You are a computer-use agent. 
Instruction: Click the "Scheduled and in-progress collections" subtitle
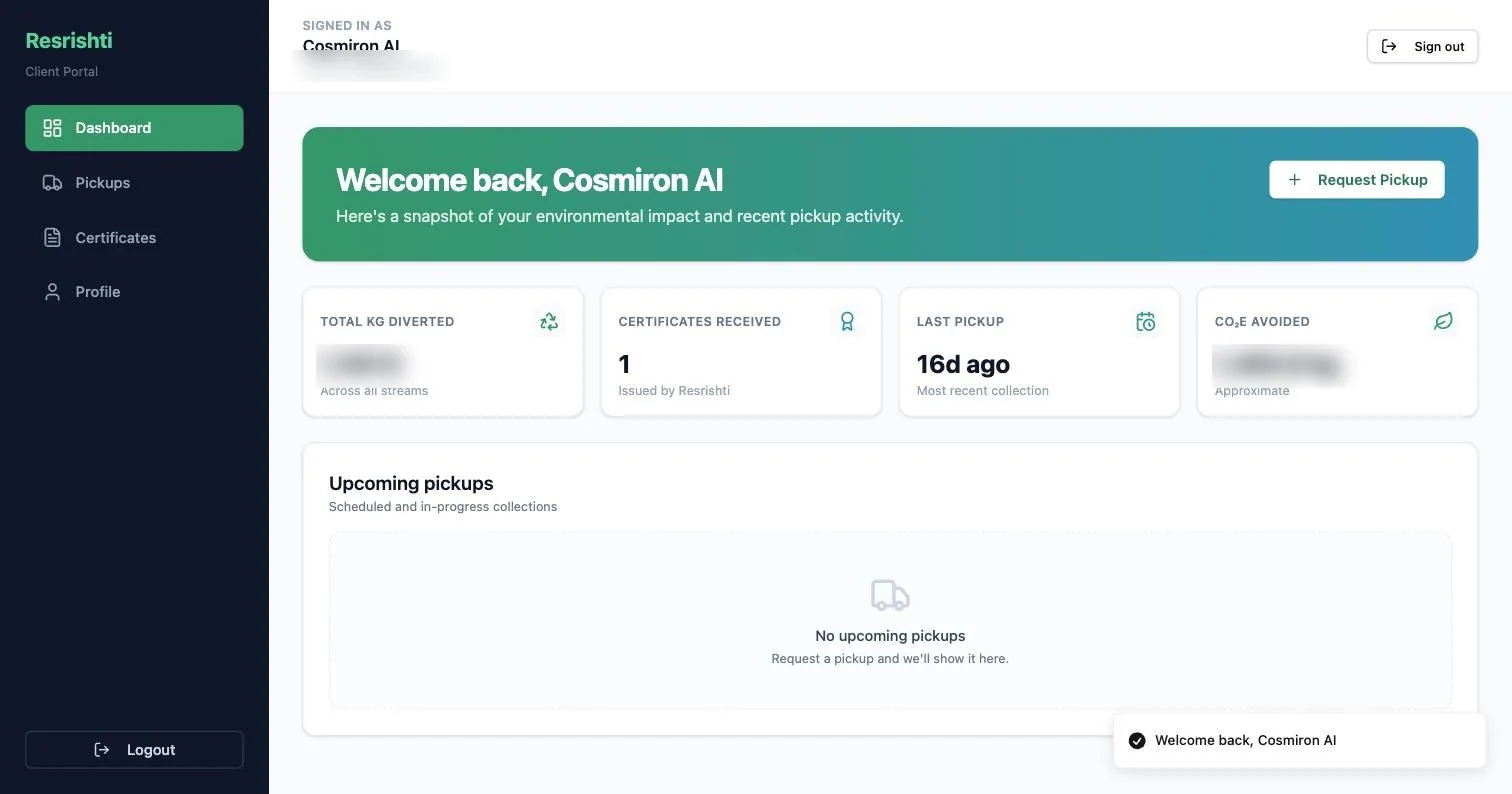443,507
